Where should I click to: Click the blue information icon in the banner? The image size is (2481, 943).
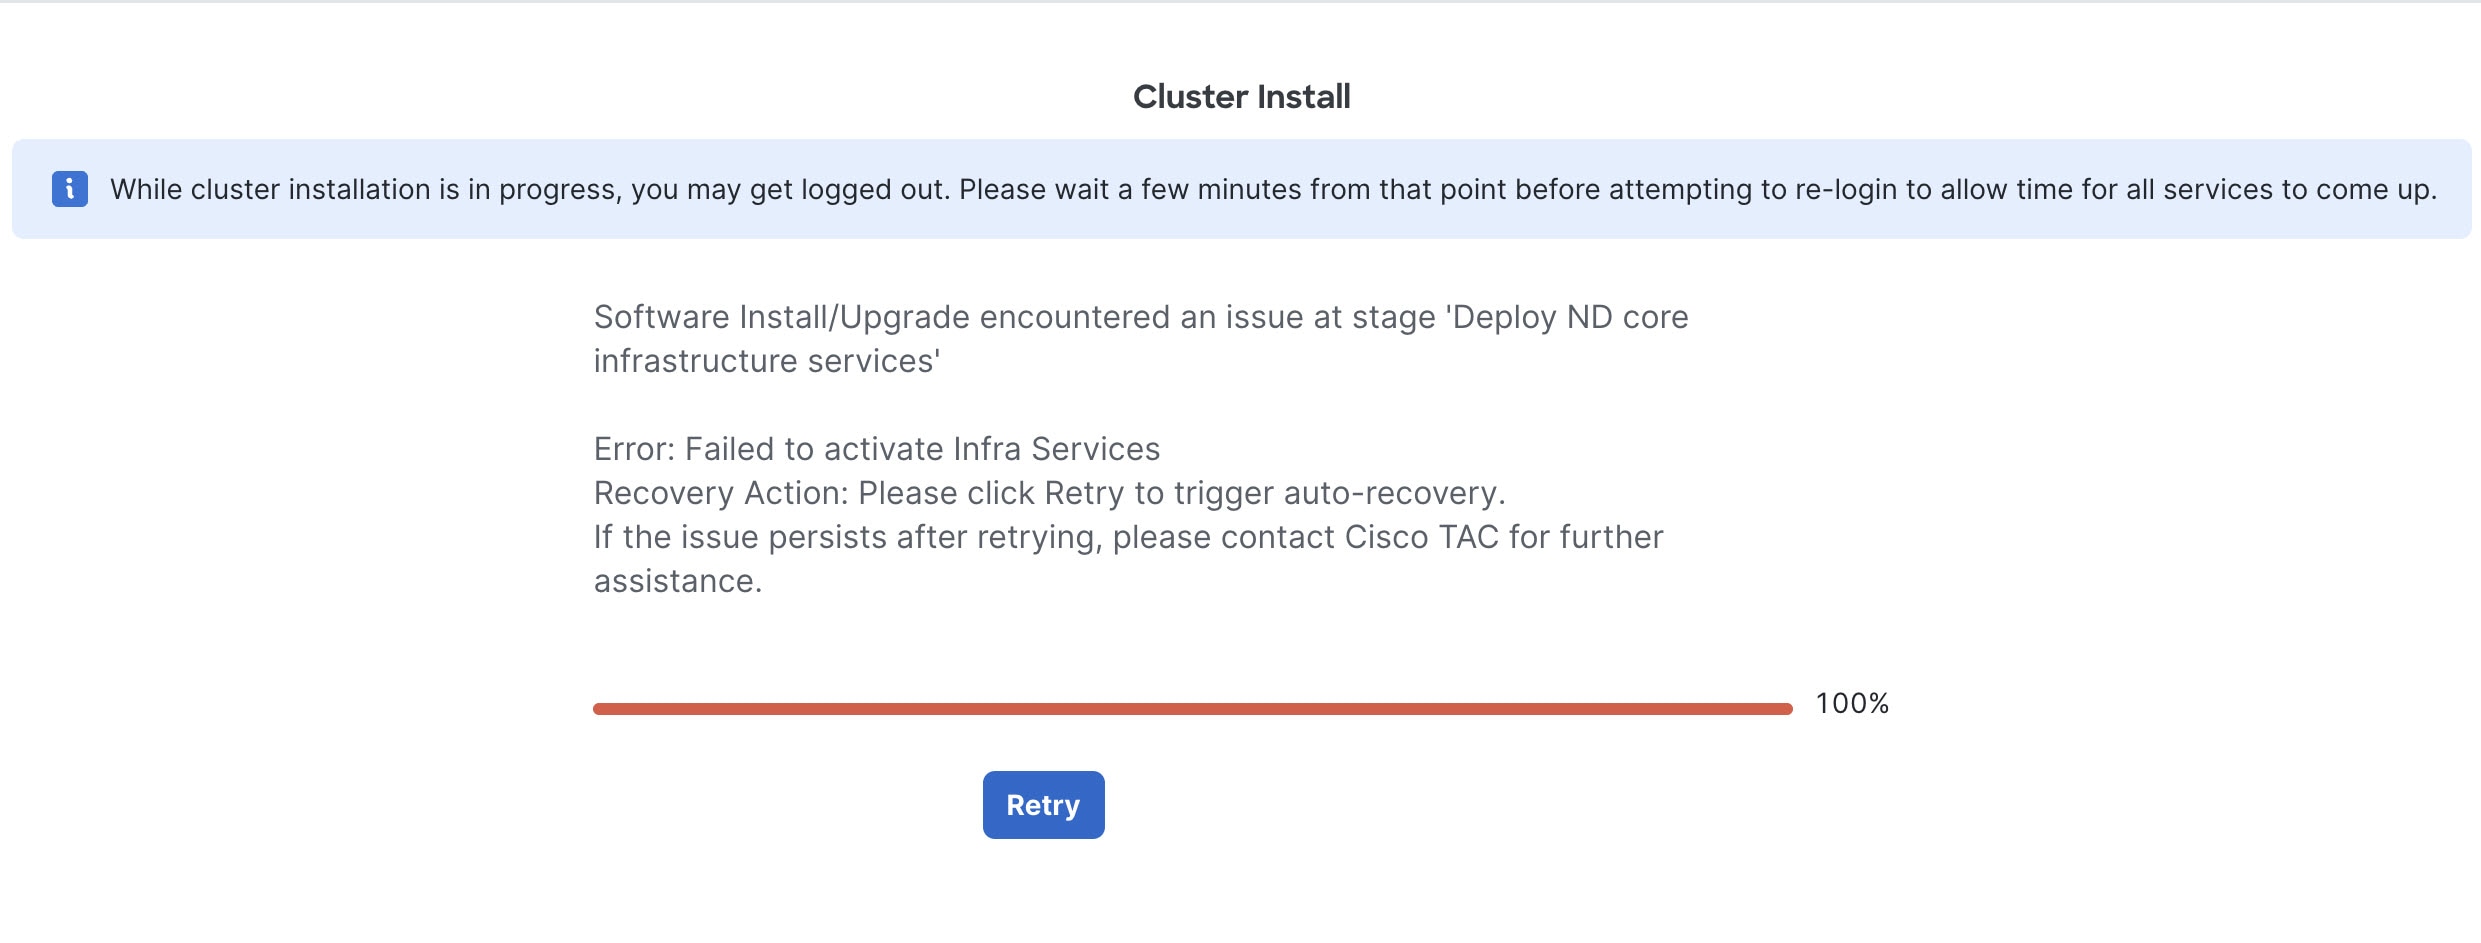pyautogui.click(x=70, y=188)
